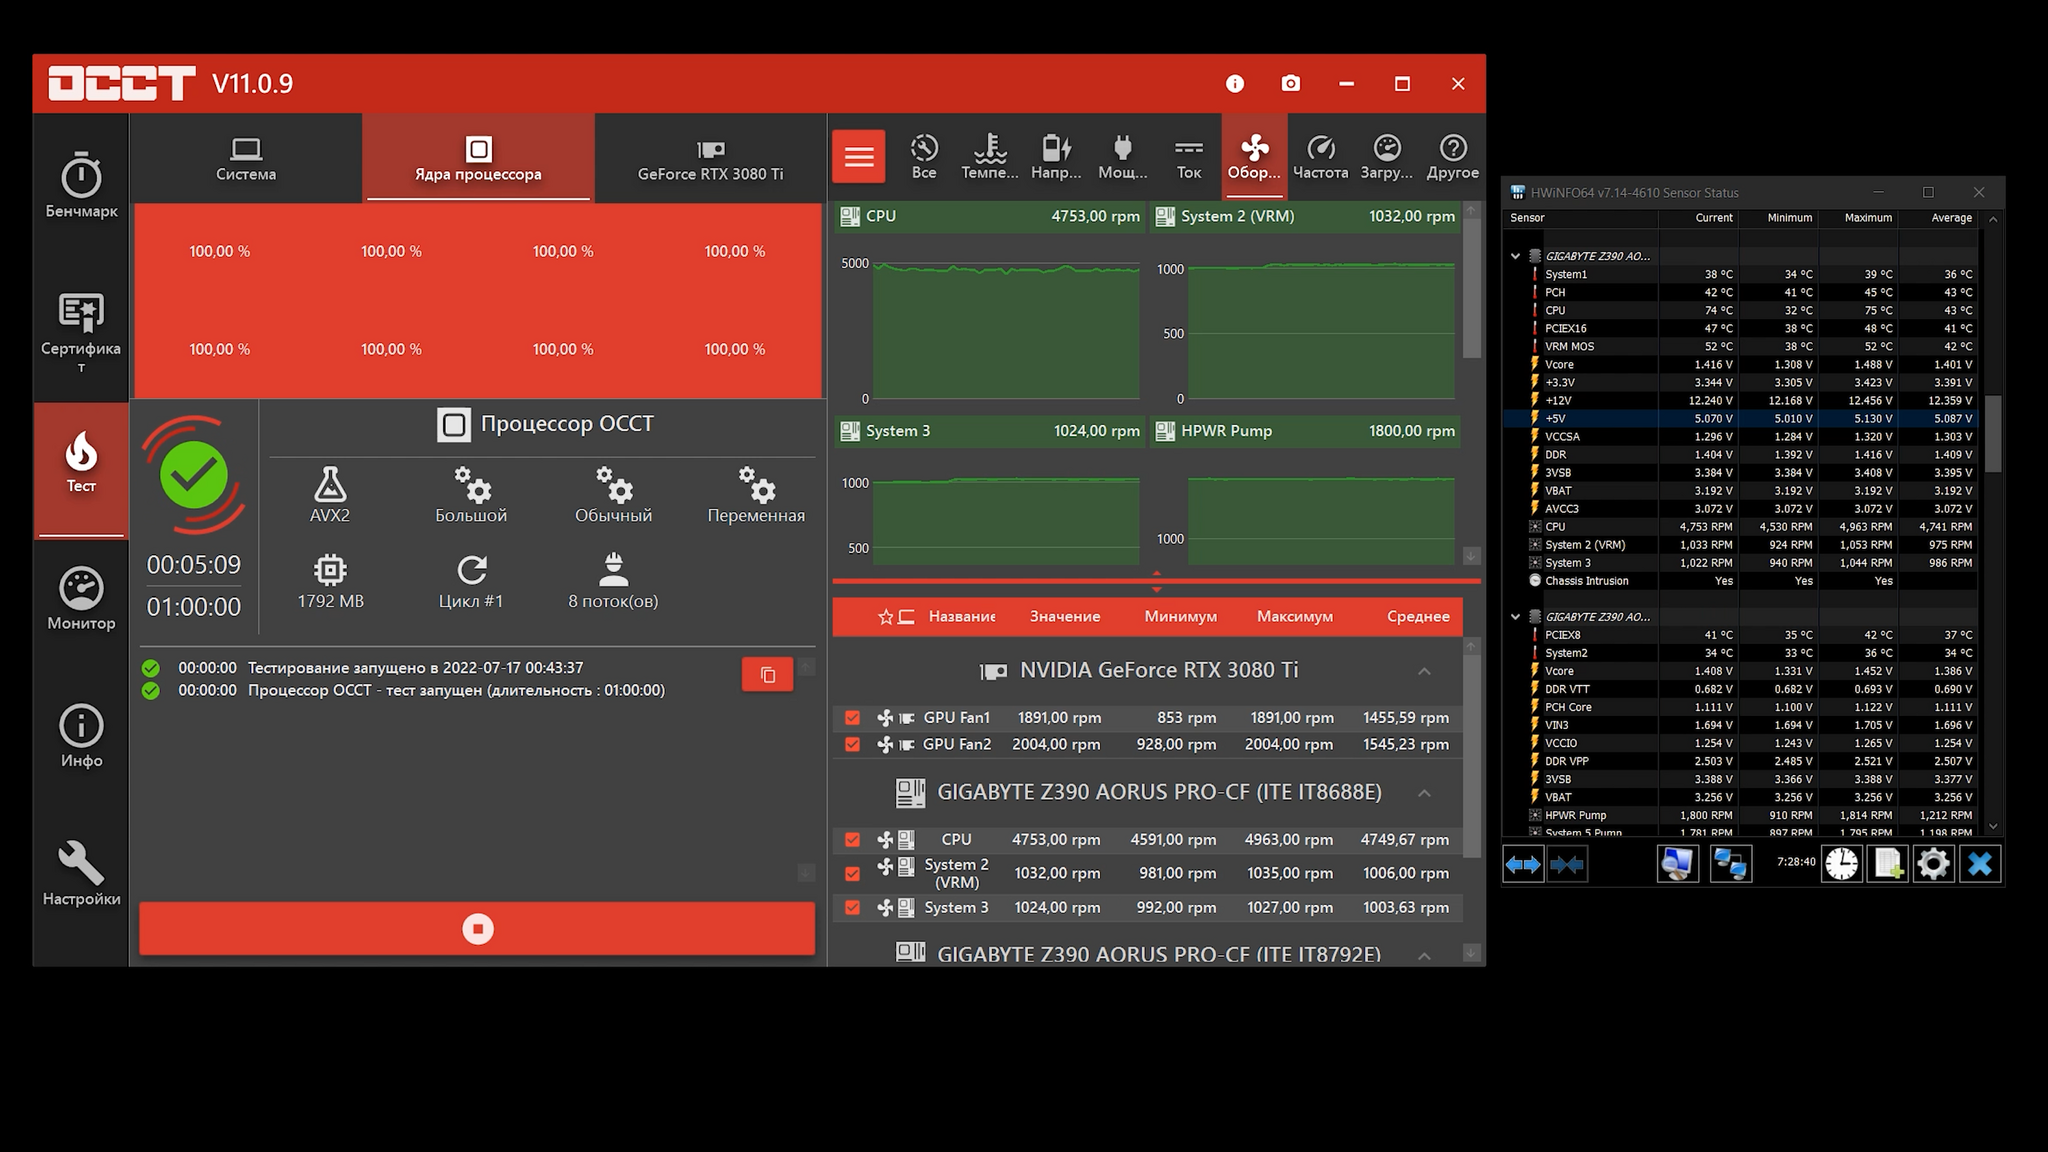The height and width of the screenshot is (1152, 2048).
Task: Filter sensors by Температура
Action: (990, 157)
